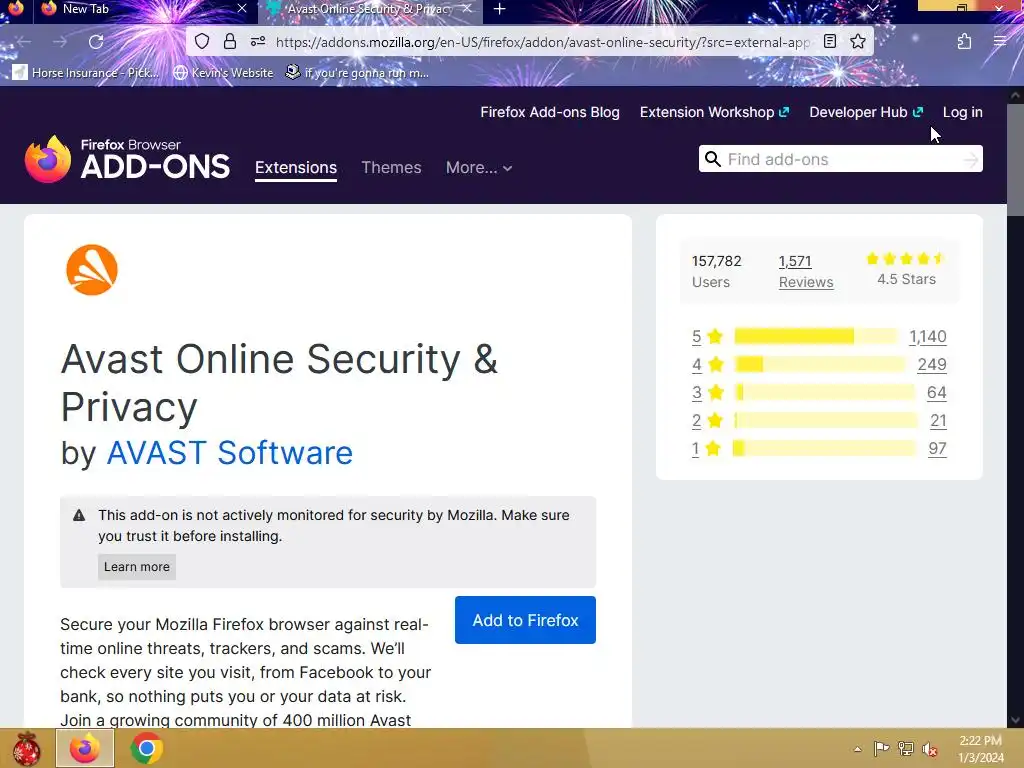Open Firefox Add-ons Blog link
The height and width of the screenshot is (768, 1024).
pyautogui.click(x=550, y=112)
